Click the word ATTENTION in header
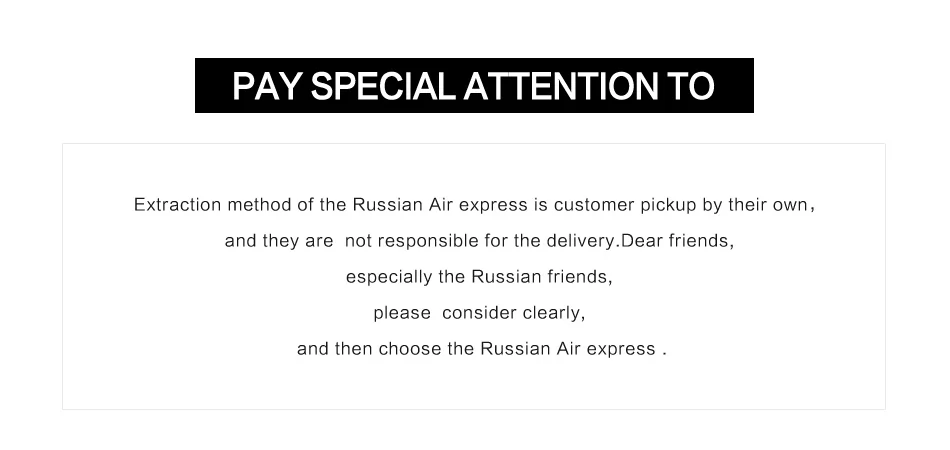Screen dimensions: 950x450 point(561,86)
